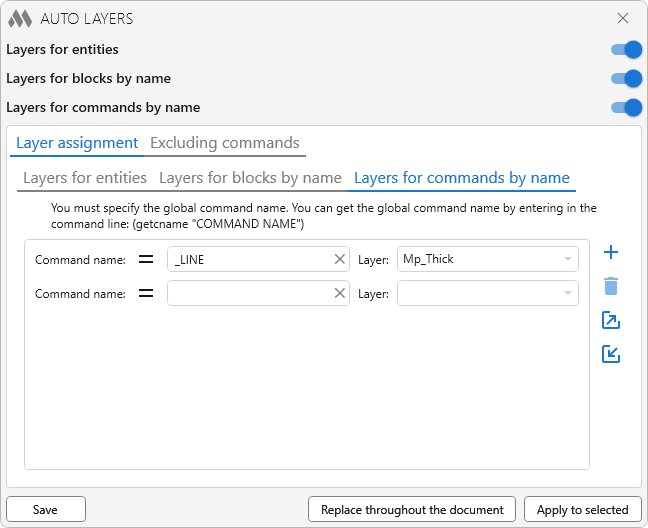
Task: Switch to Excluding commands tab
Action: pos(224,143)
